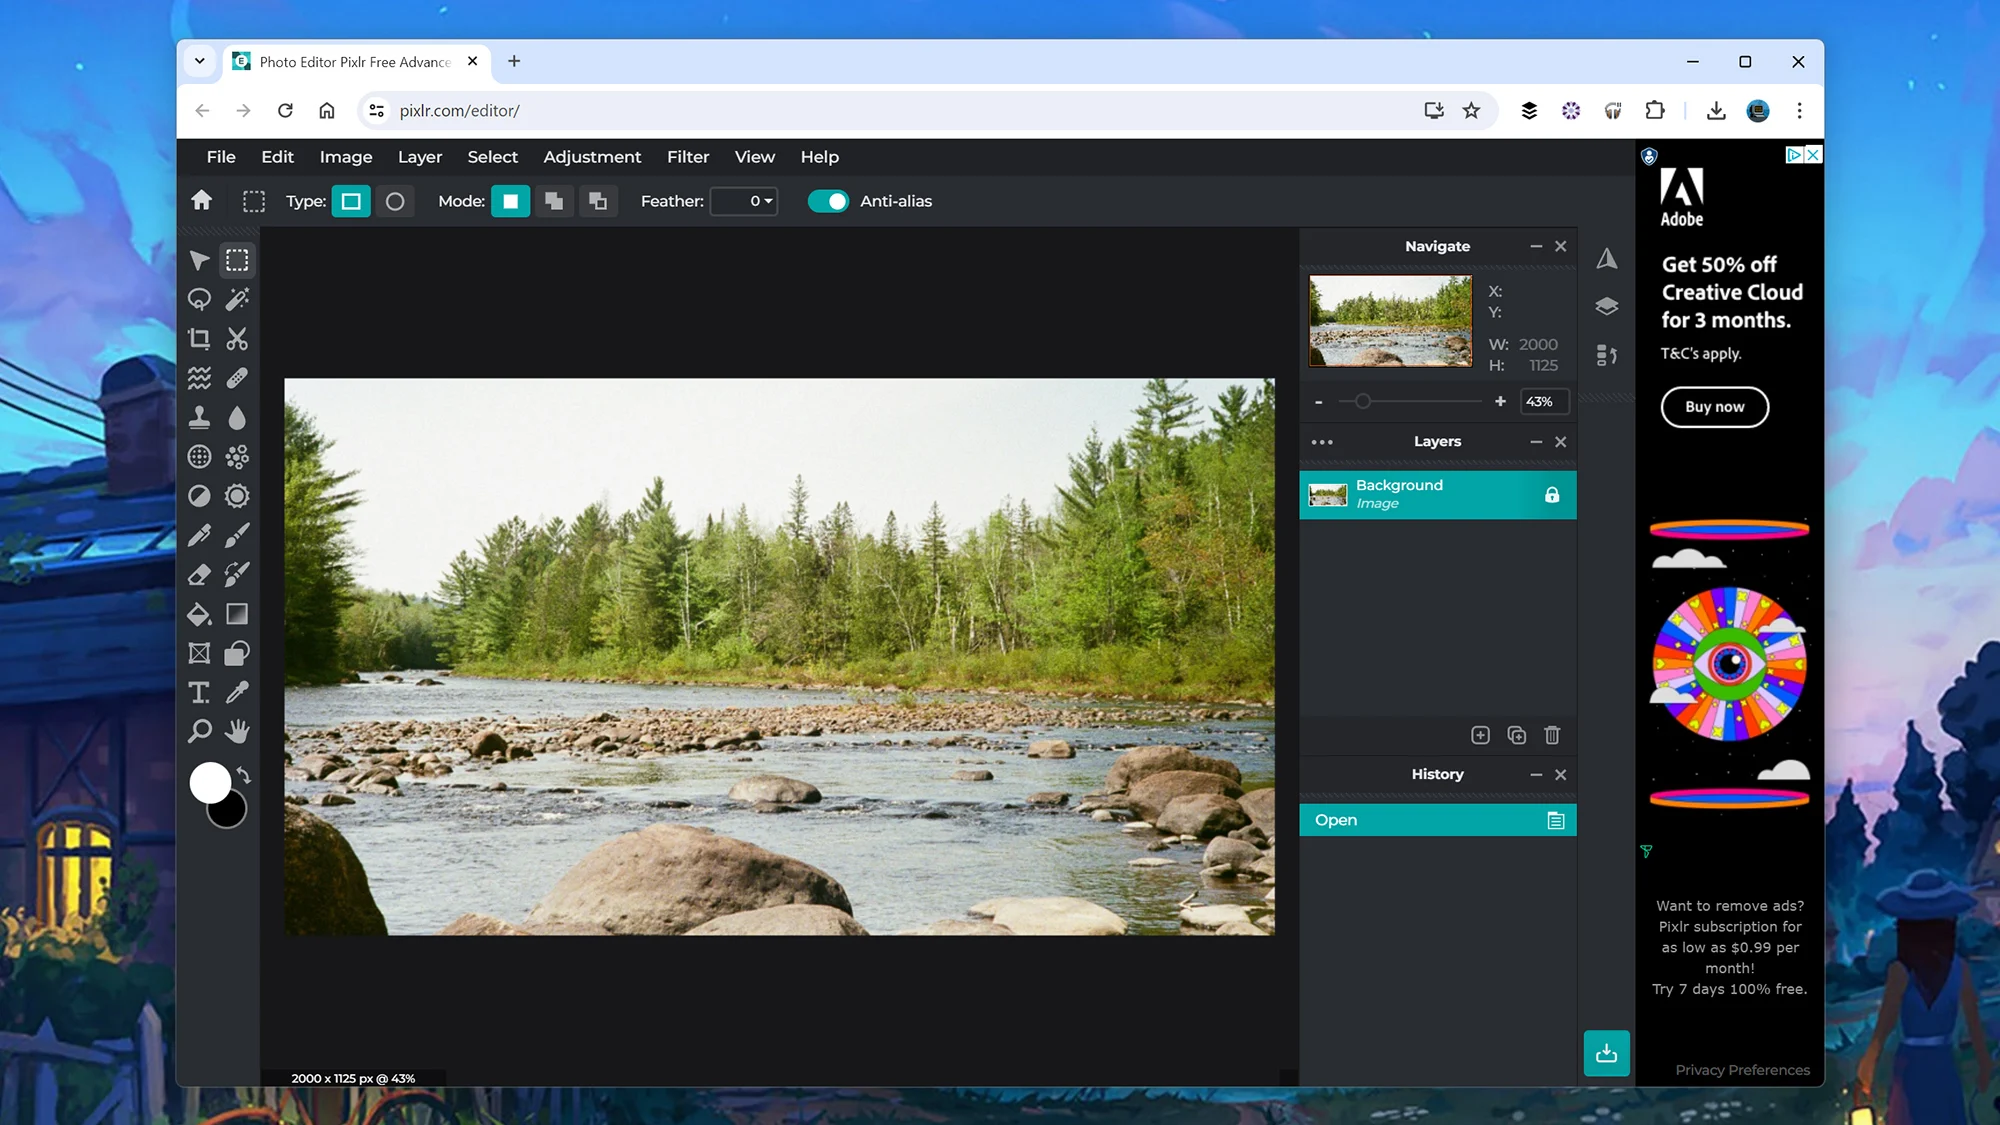Select the Brush paint tool
Screen dimensions: 2000x1125
[235, 534]
